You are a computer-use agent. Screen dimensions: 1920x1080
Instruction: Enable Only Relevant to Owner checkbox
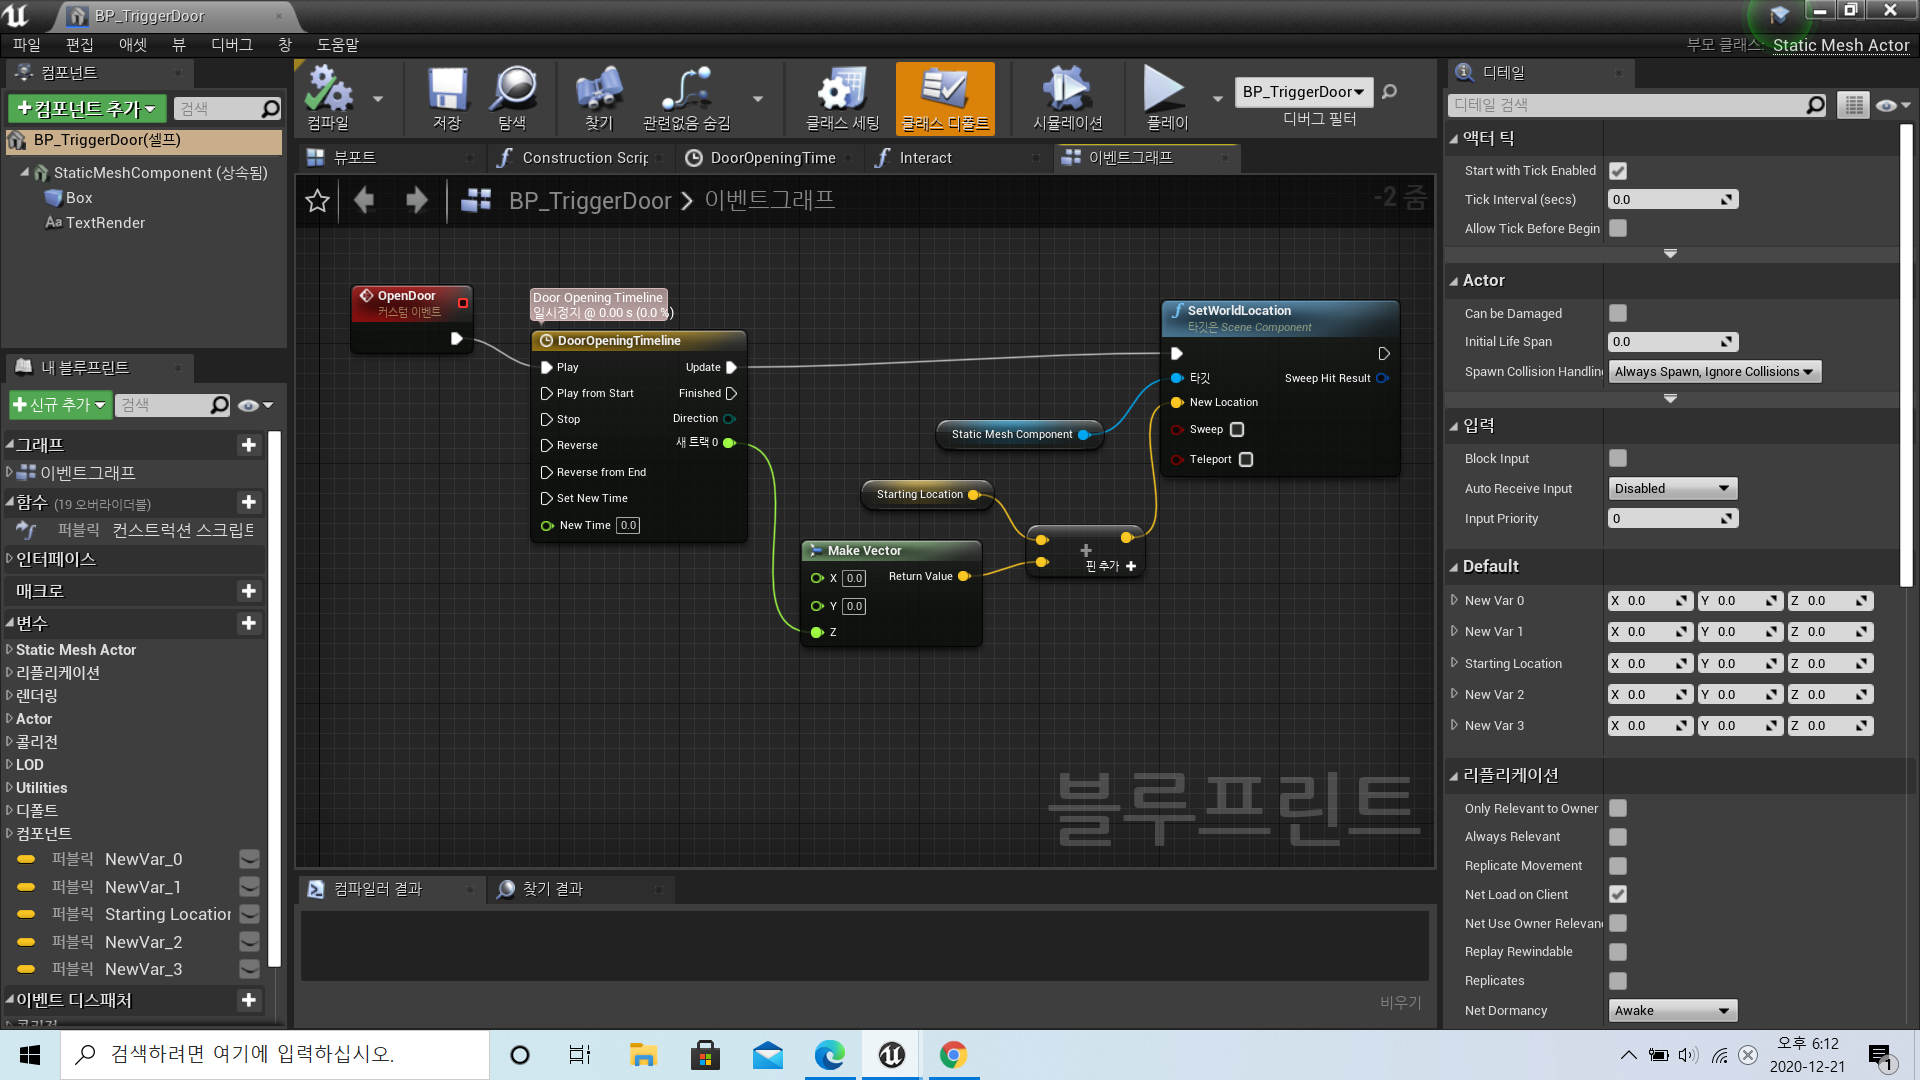[1618, 808]
